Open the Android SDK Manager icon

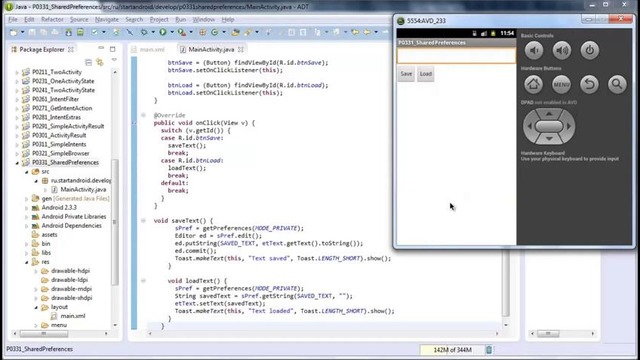click(69, 32)
